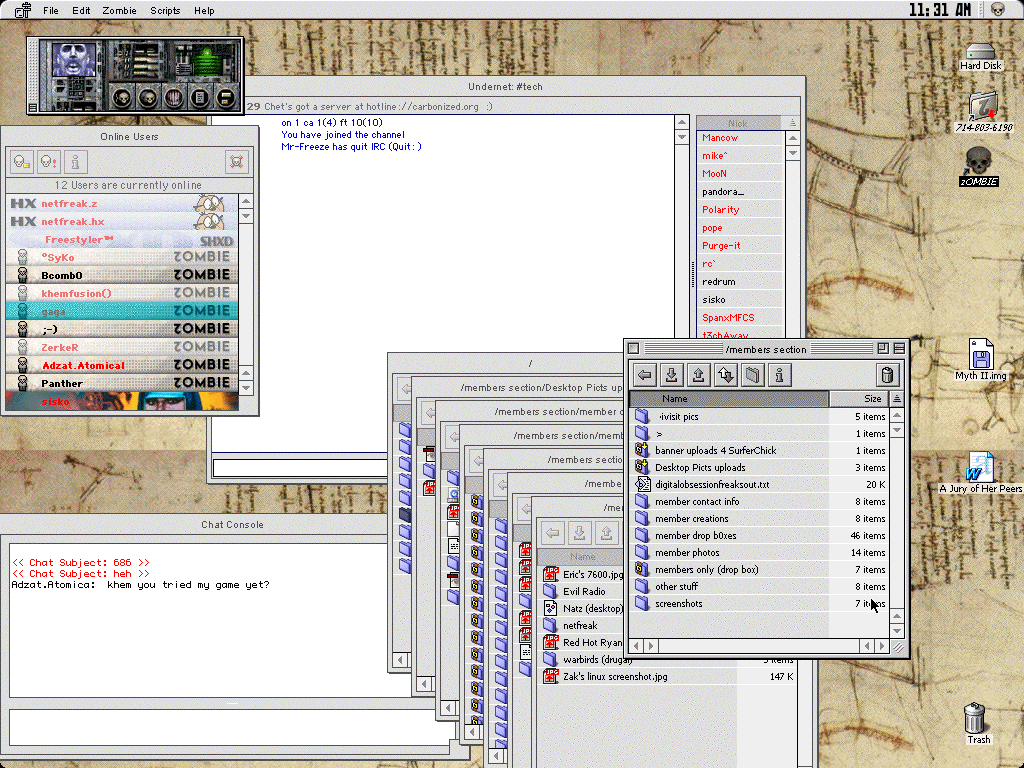
Task: Sort /members section files by Size column
Action: (859, 398)
